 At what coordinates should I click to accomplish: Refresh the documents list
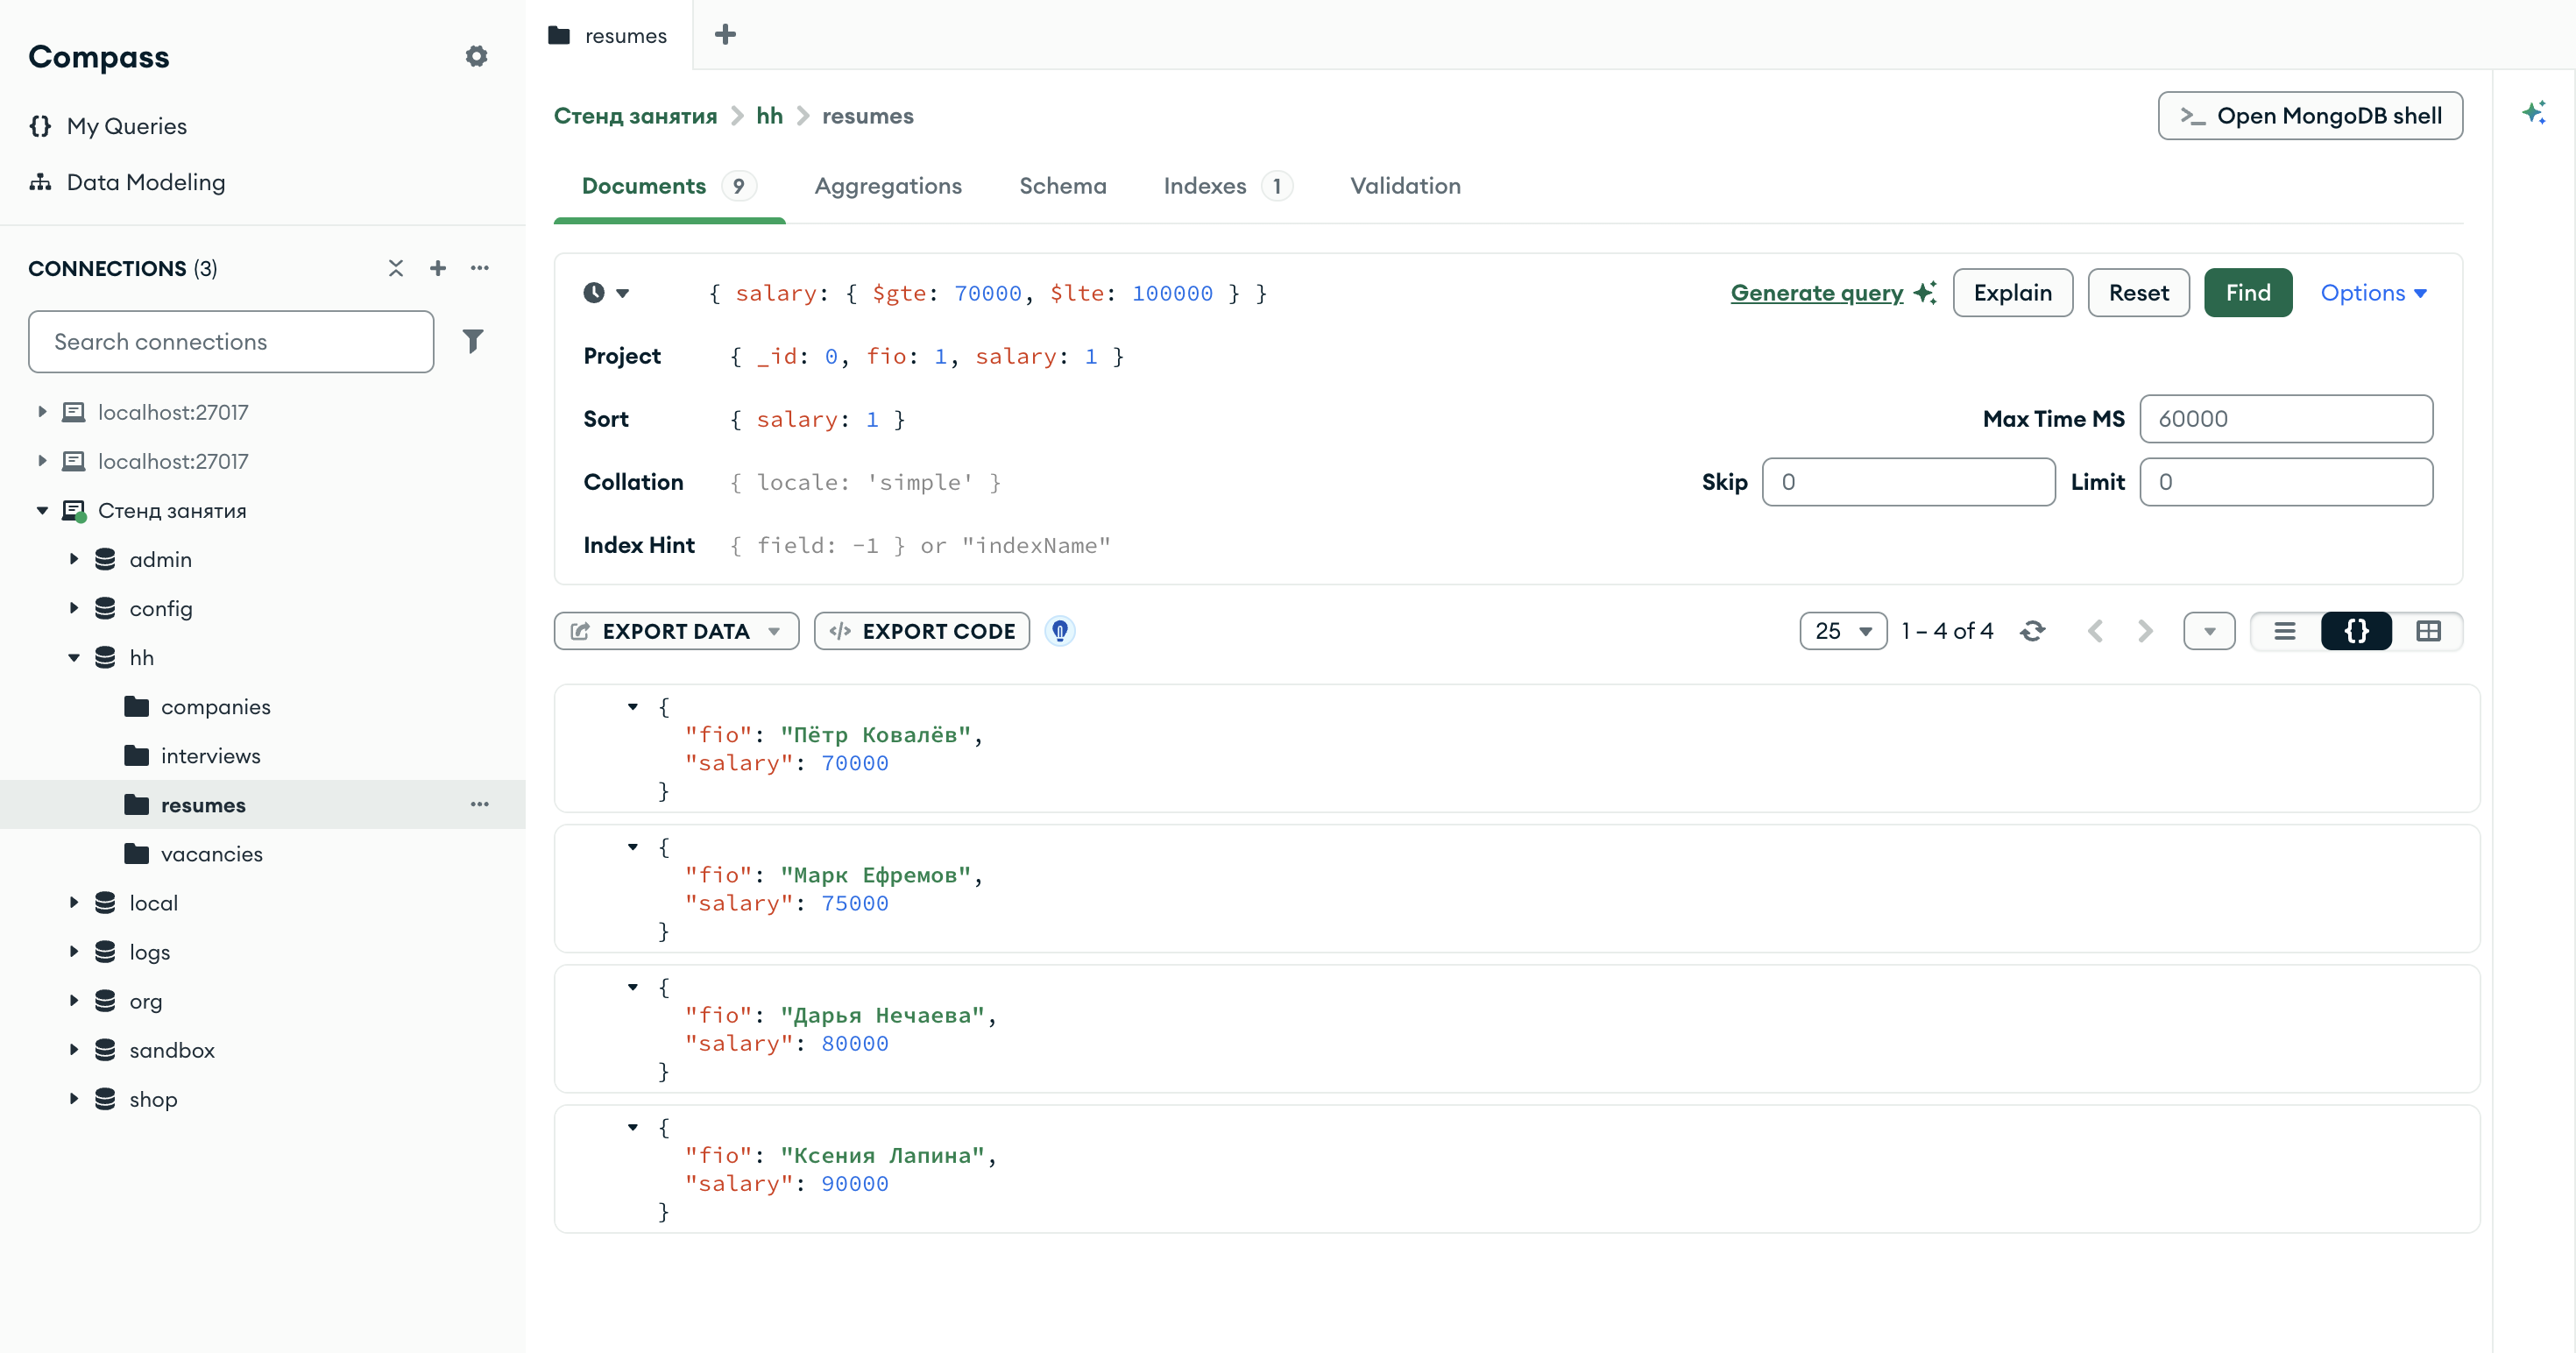coord(2032,631)
